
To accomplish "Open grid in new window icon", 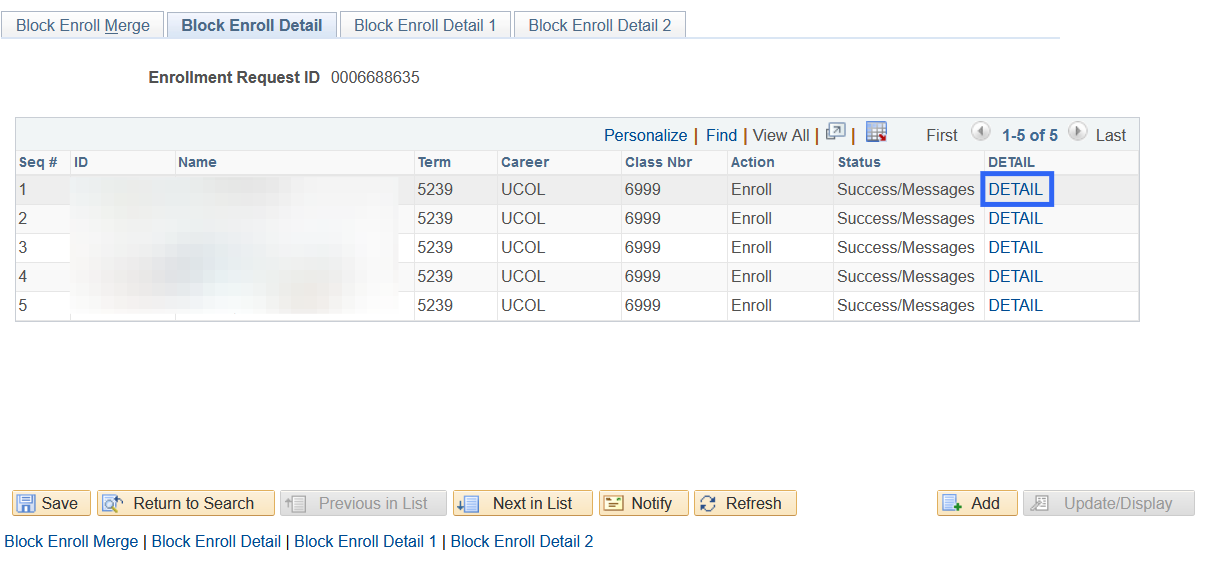I will [836, 133].
